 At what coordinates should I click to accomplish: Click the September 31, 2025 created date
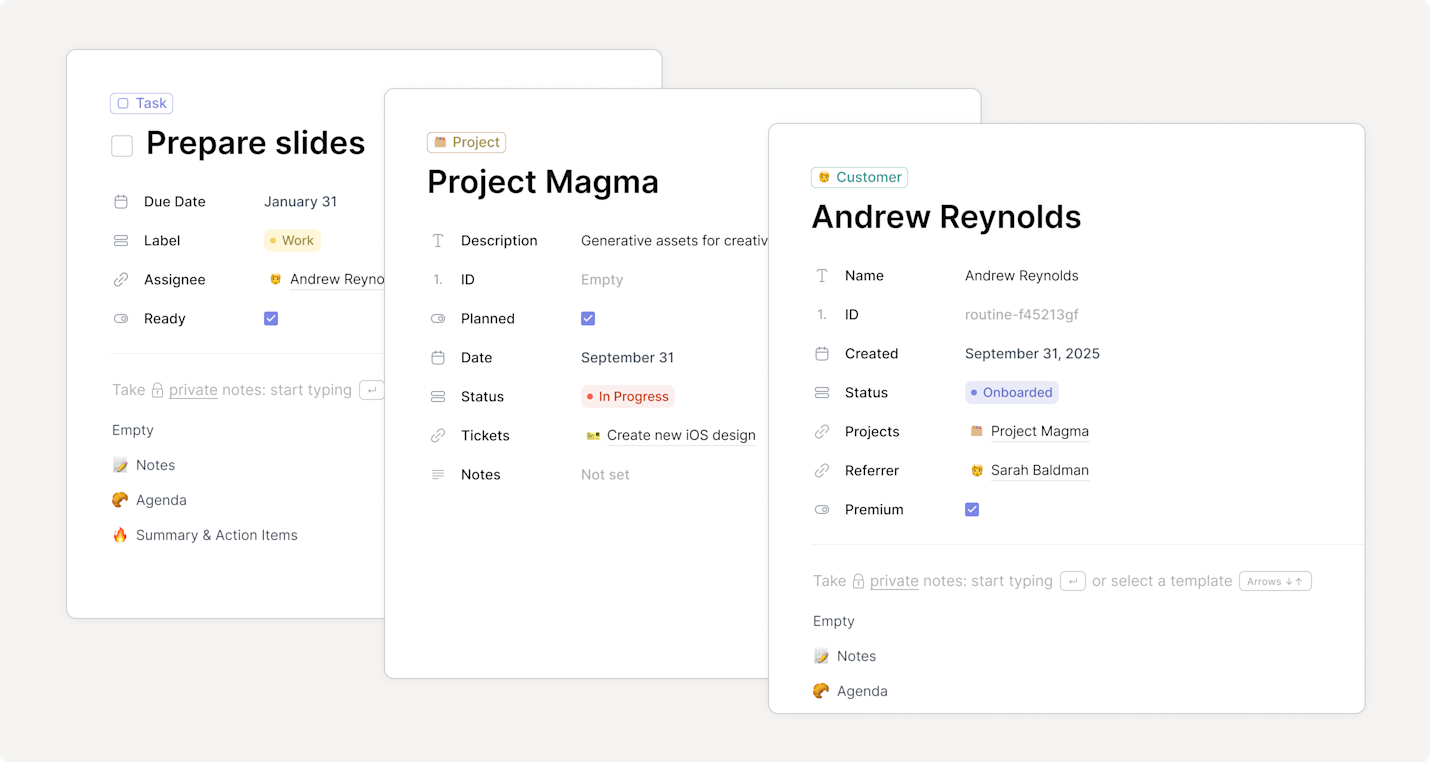1032,354
